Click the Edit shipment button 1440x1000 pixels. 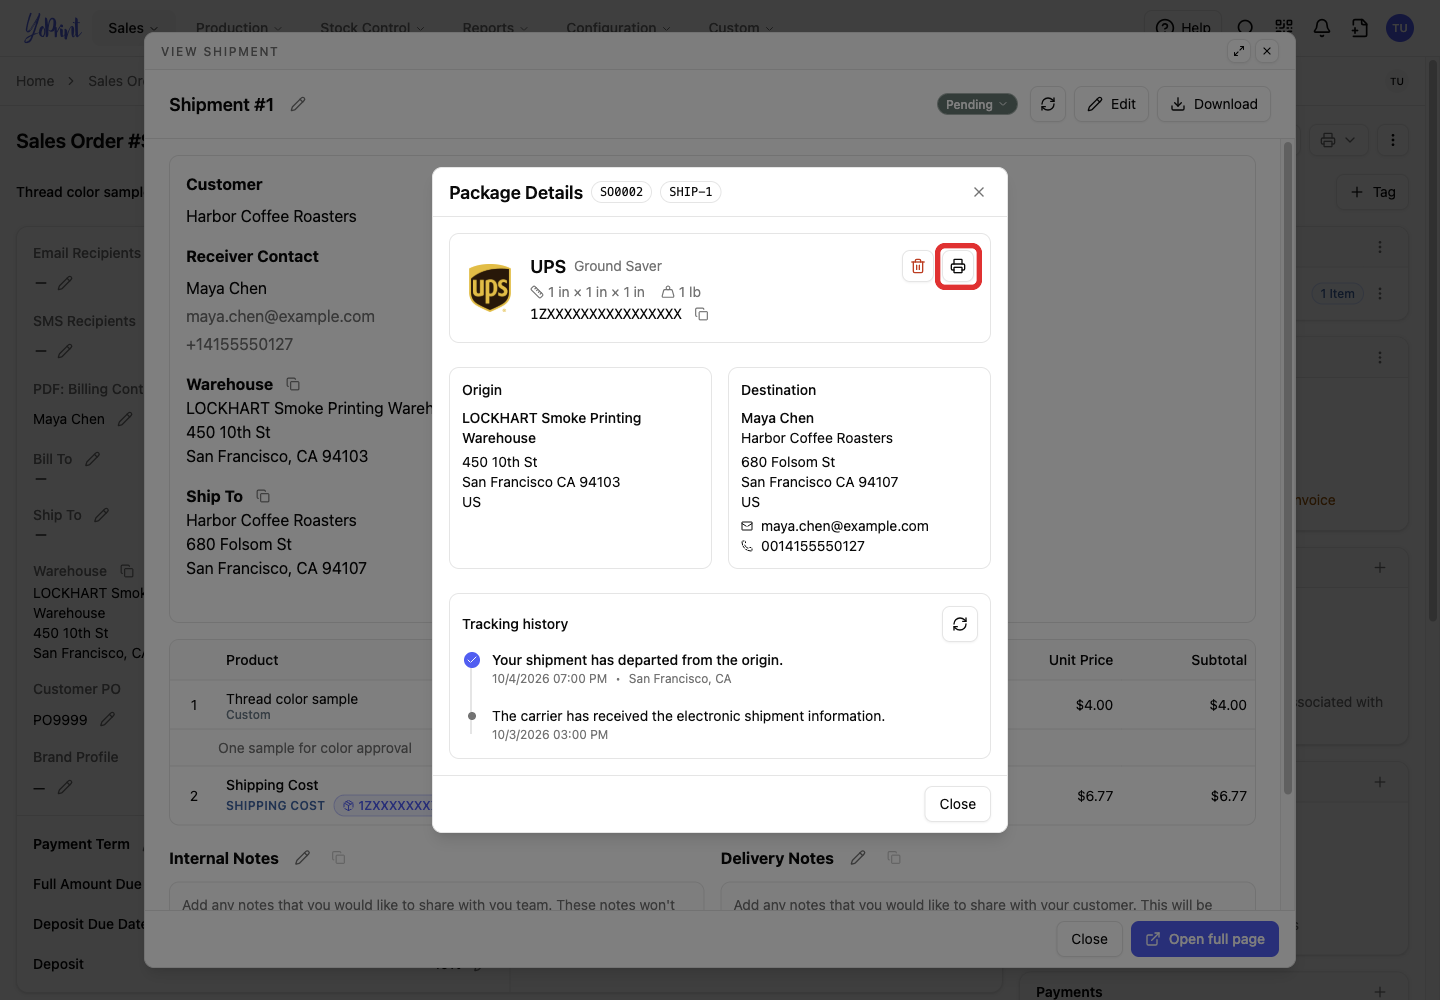[x=1112, y=104]
